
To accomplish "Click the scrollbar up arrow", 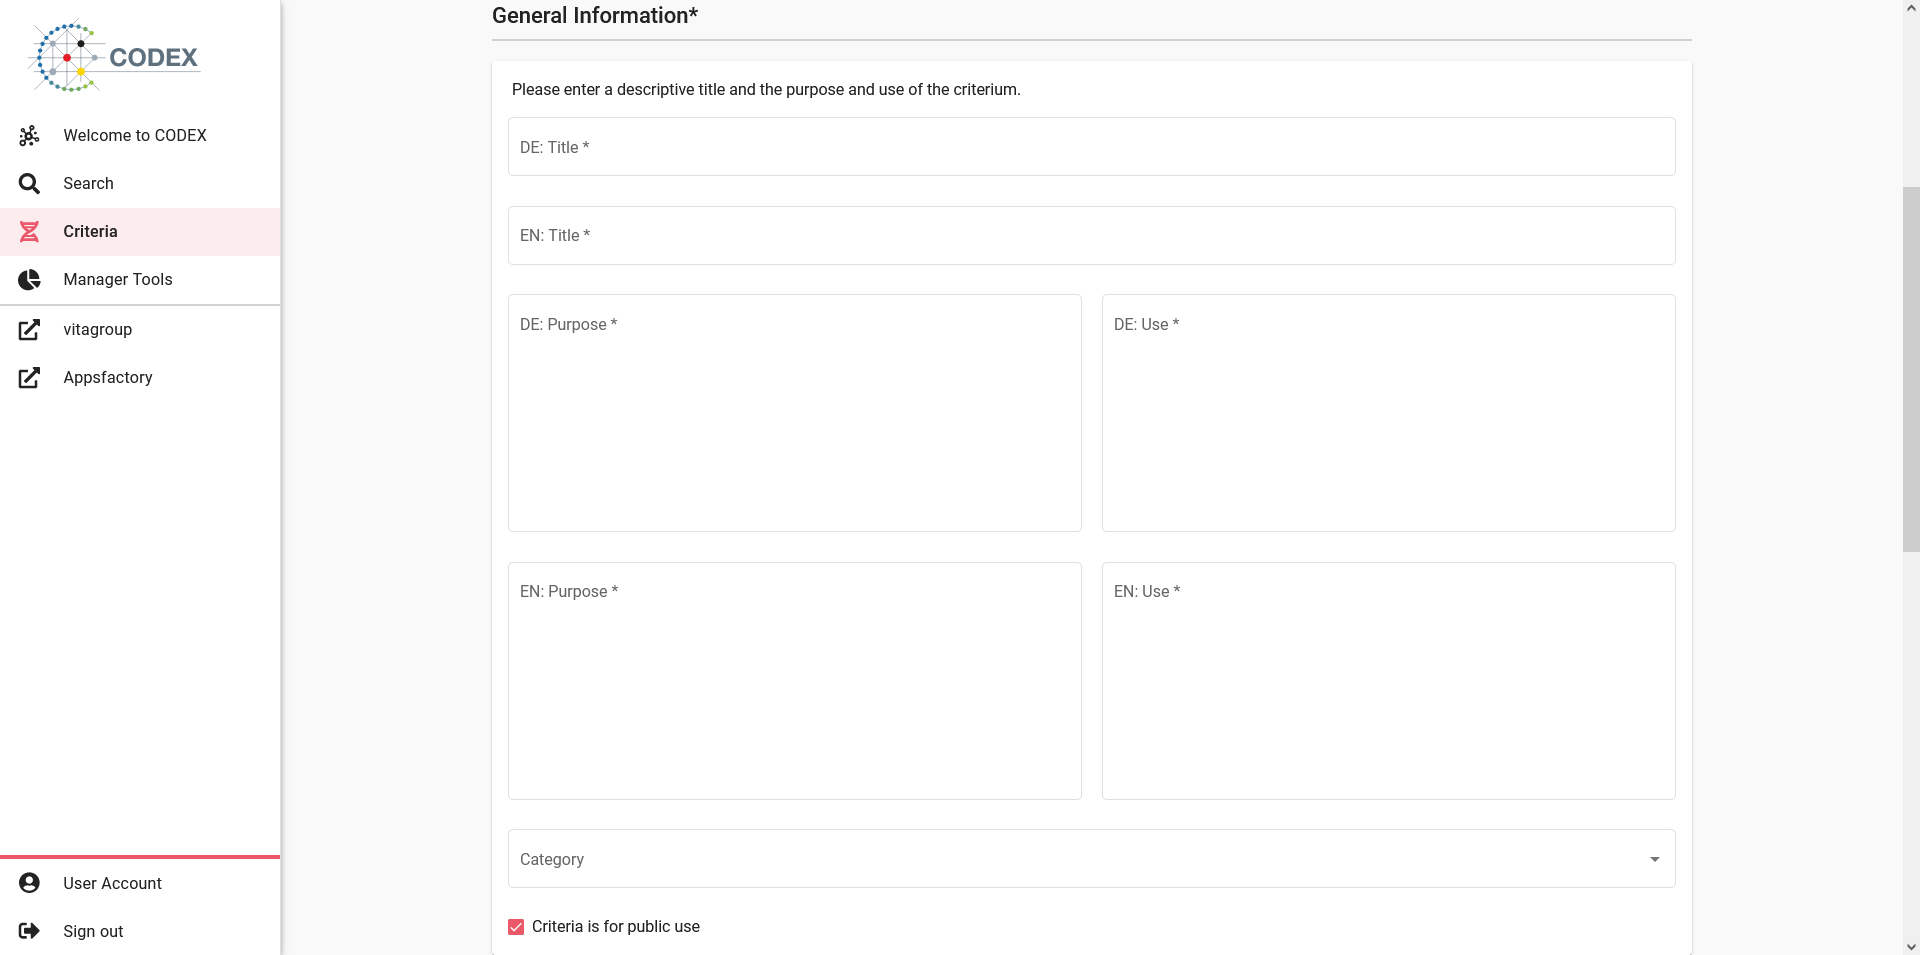I will (1911, 8).
